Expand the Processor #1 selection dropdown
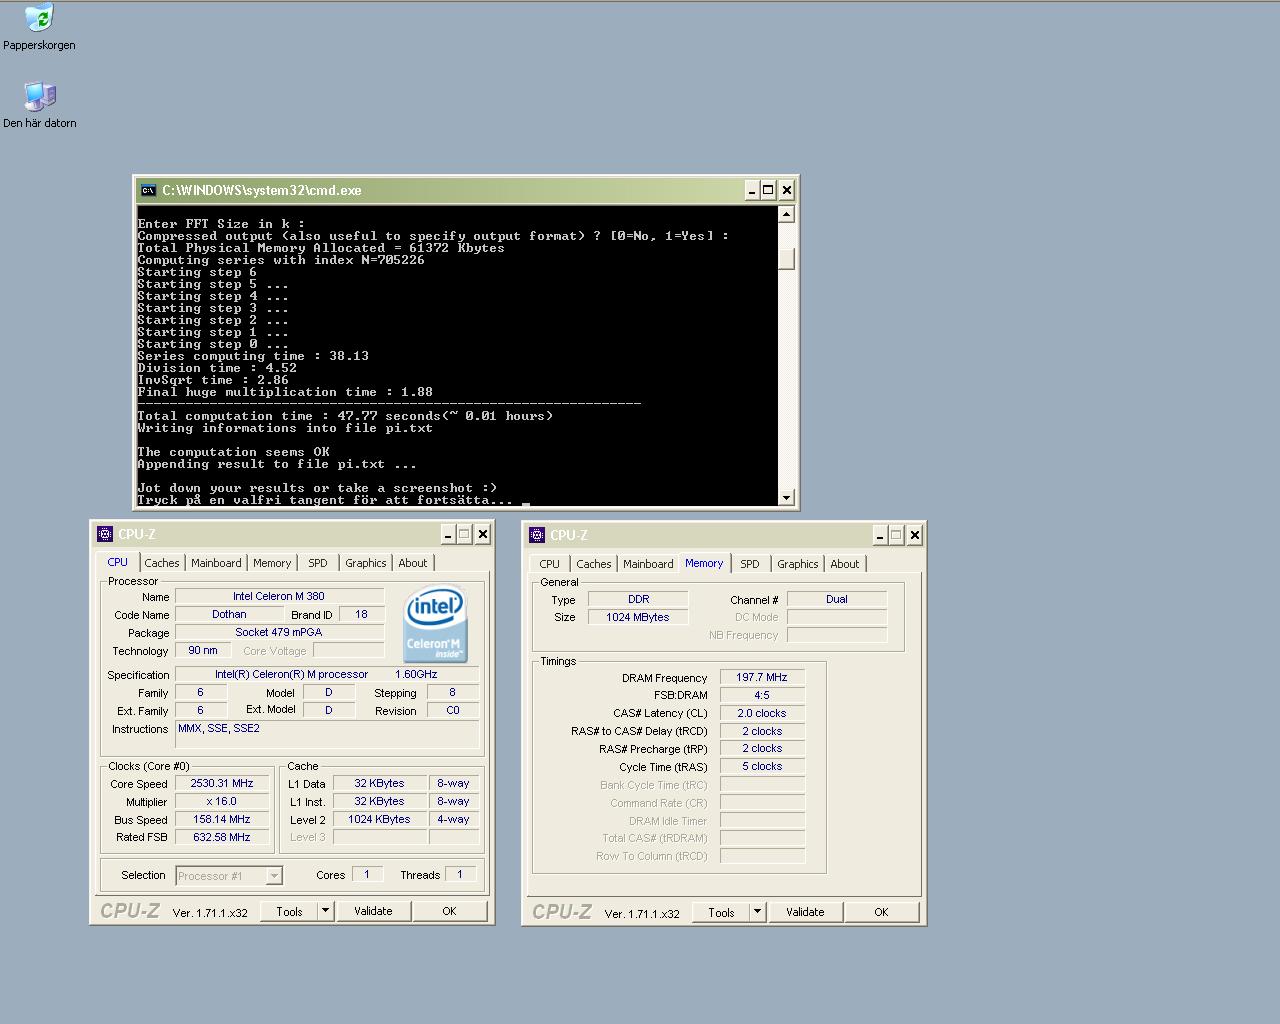Image resolution: width=1280 pixels, height=1024 pixels. click(274, 876)
